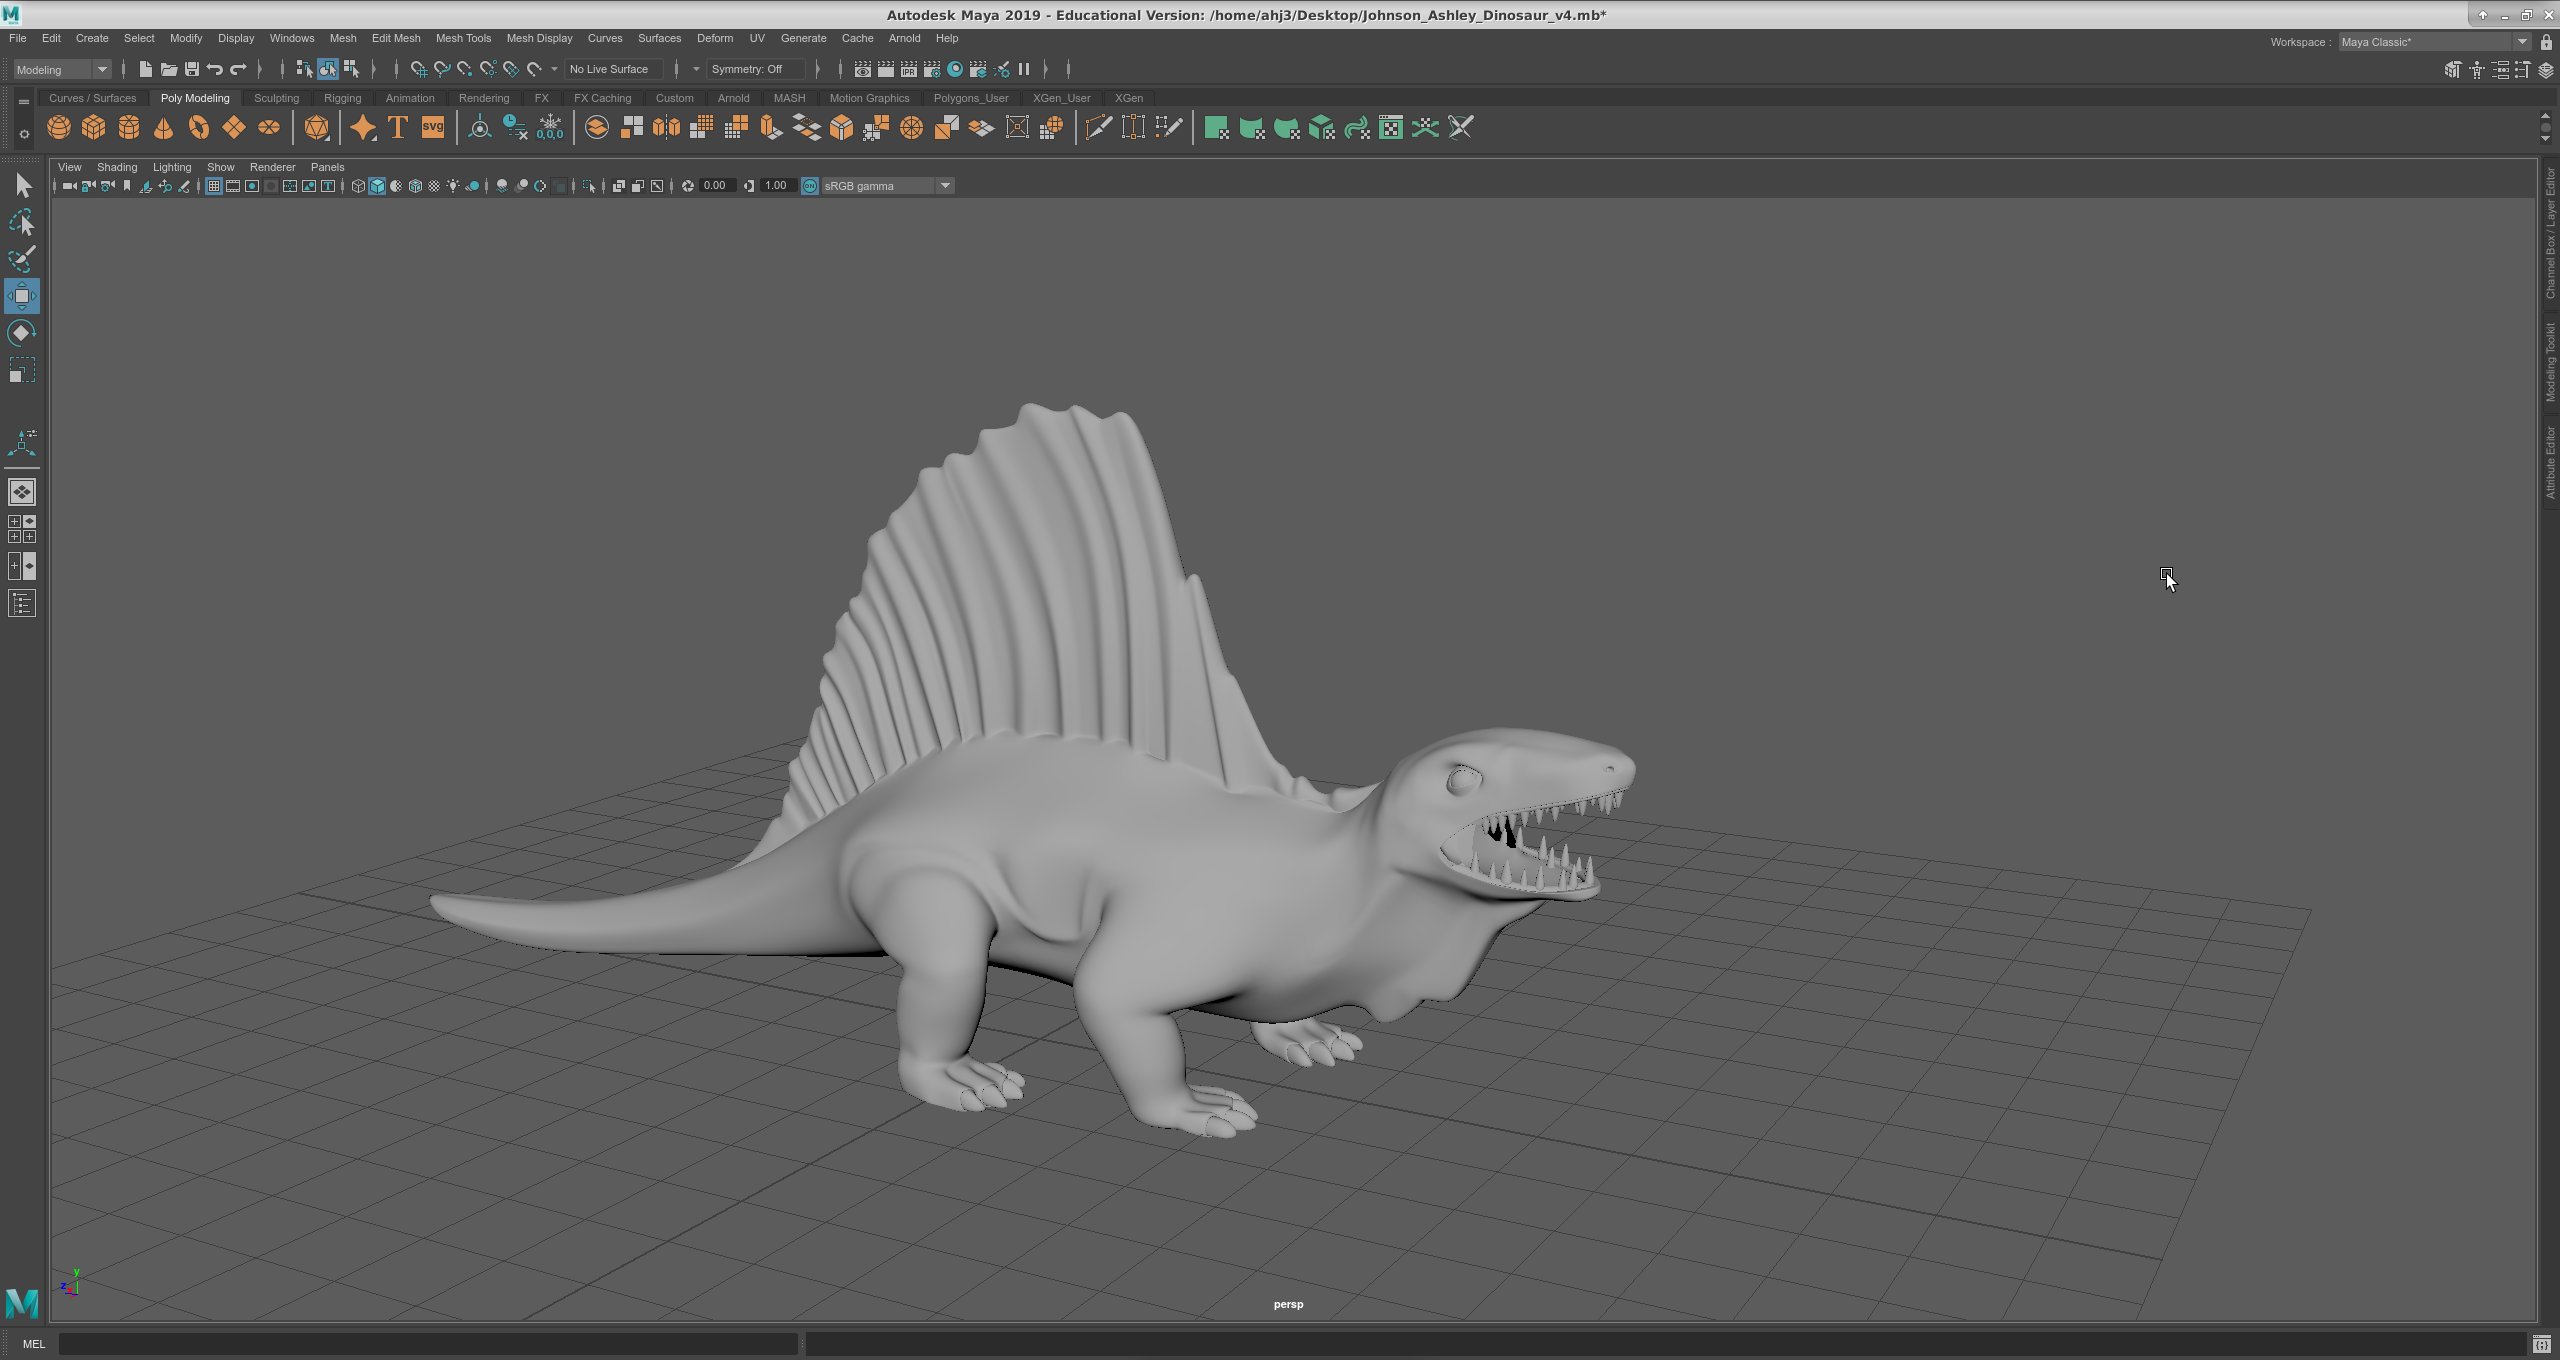This screenshot has height=1360, width=2560.
Task: Expand the sRGB gamma view transform dropdown
Action: [945, 186]
